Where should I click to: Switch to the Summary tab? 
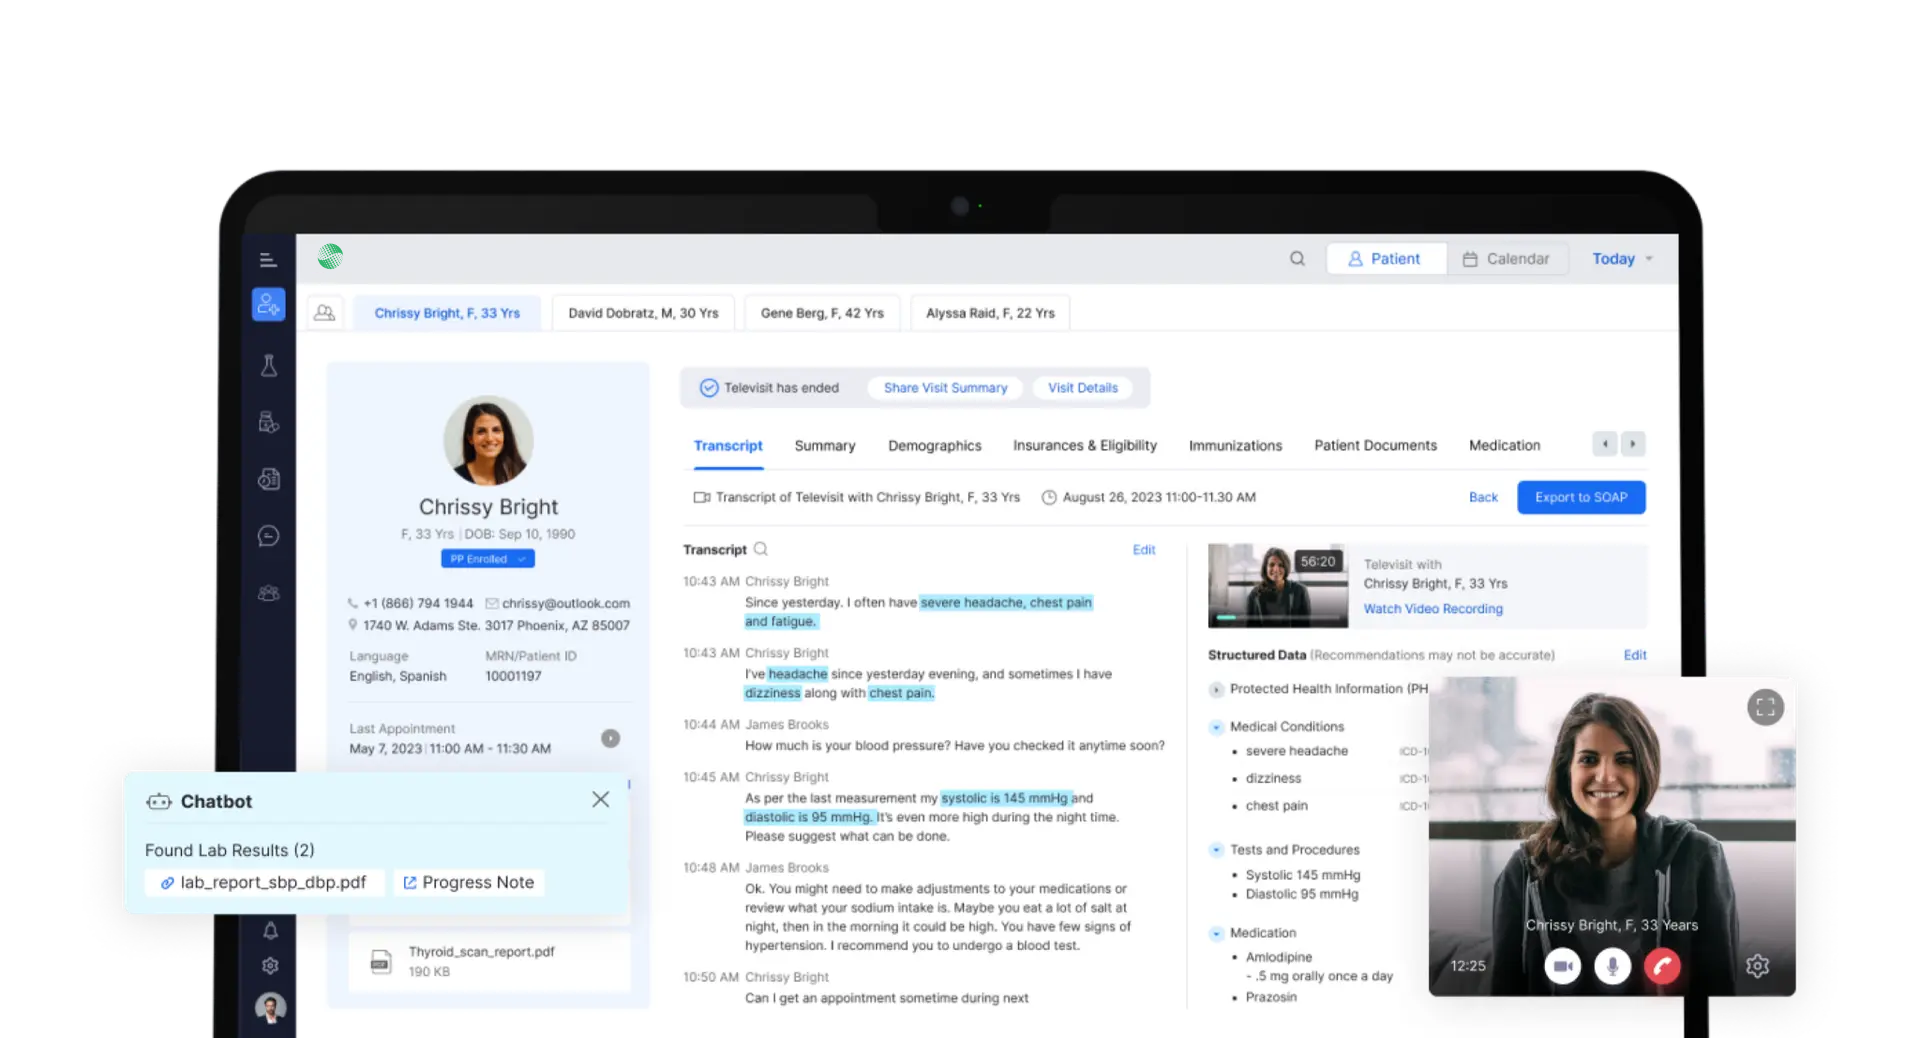coord(824,446)
